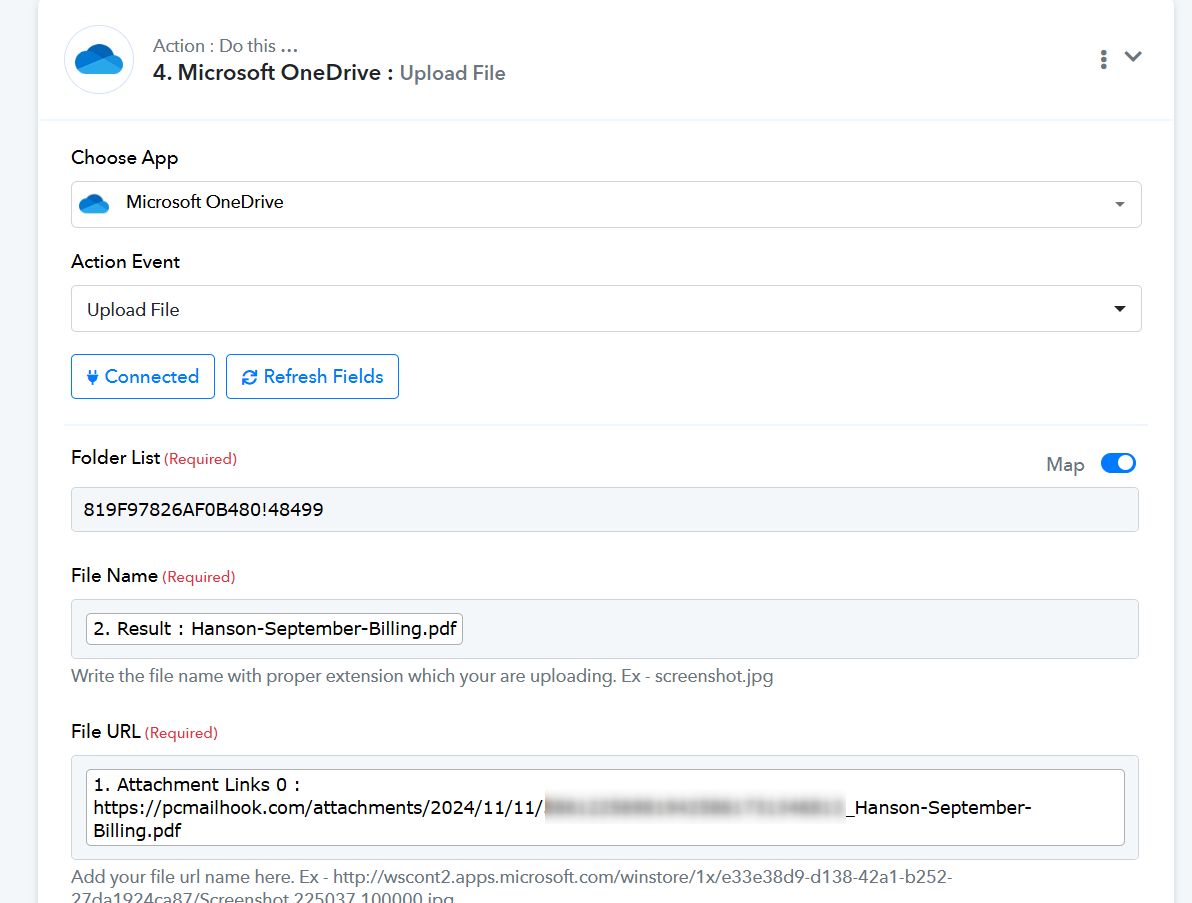The width and height of the screenshot is (1192, 903).
Task: Open the Choose App dropdown
Action: [x=606, y=204]
